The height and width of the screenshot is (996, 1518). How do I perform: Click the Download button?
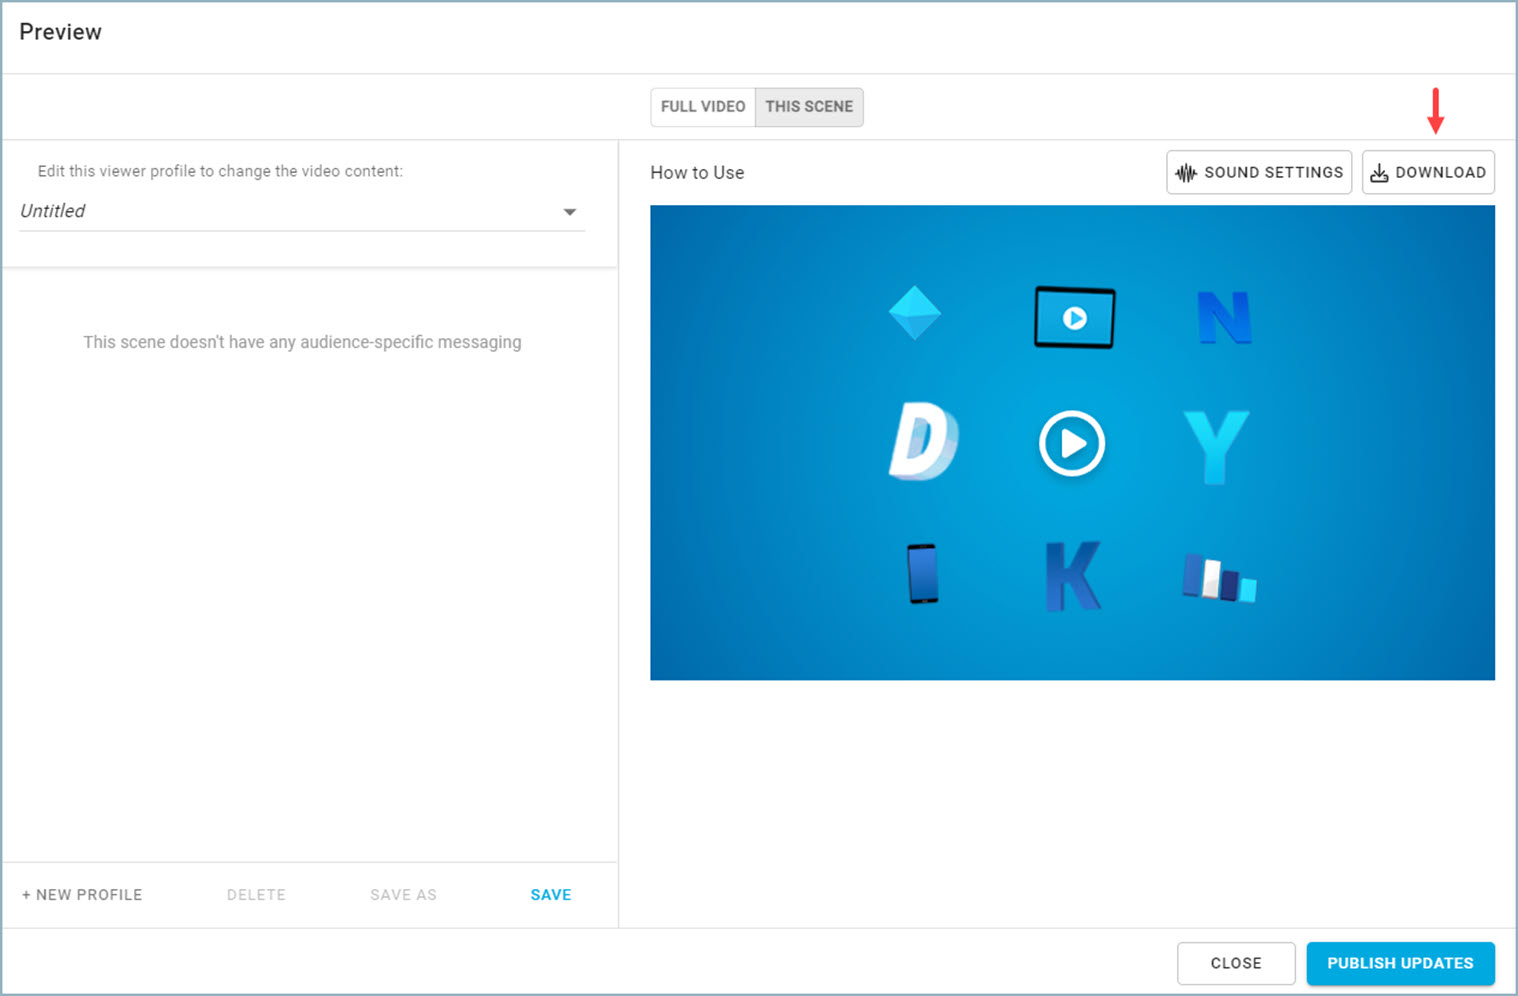coord(1428,172)
